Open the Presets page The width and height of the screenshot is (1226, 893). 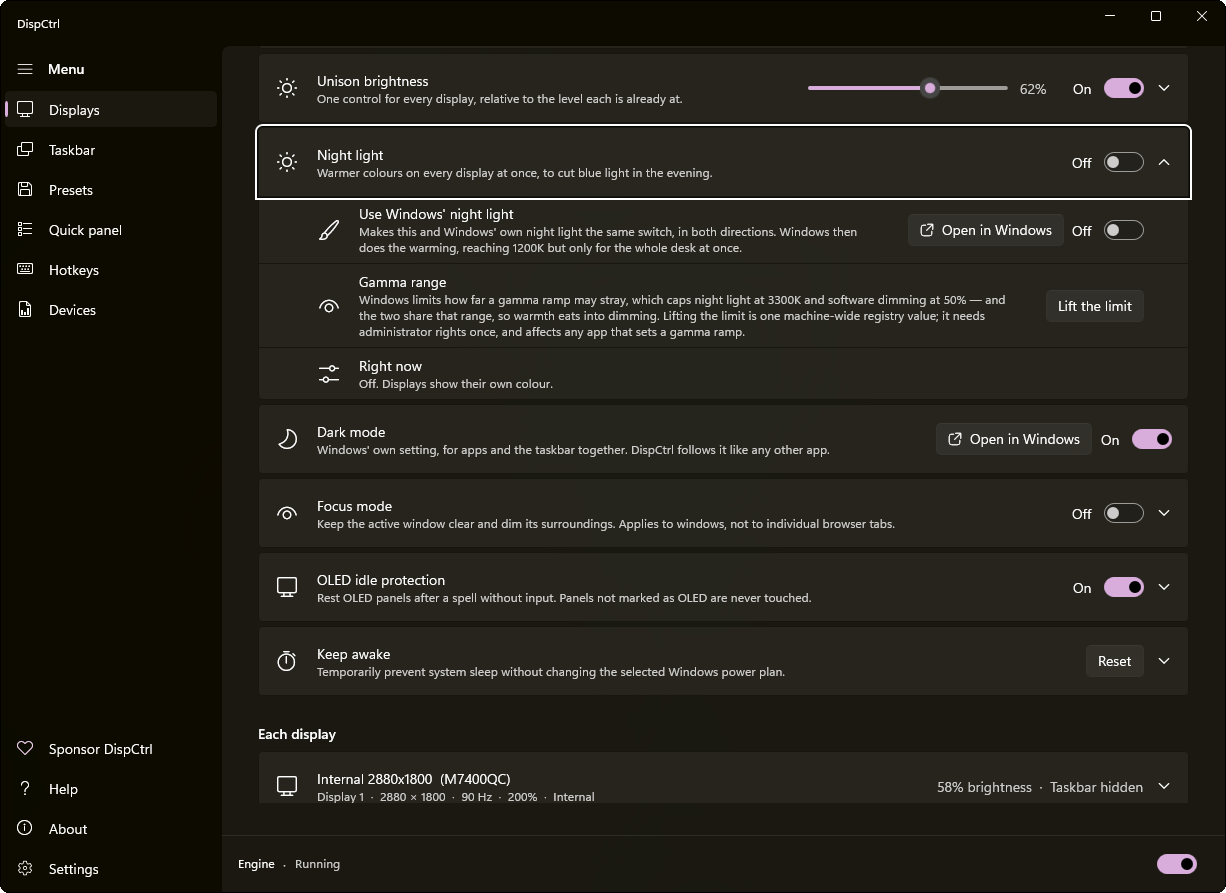111,190
